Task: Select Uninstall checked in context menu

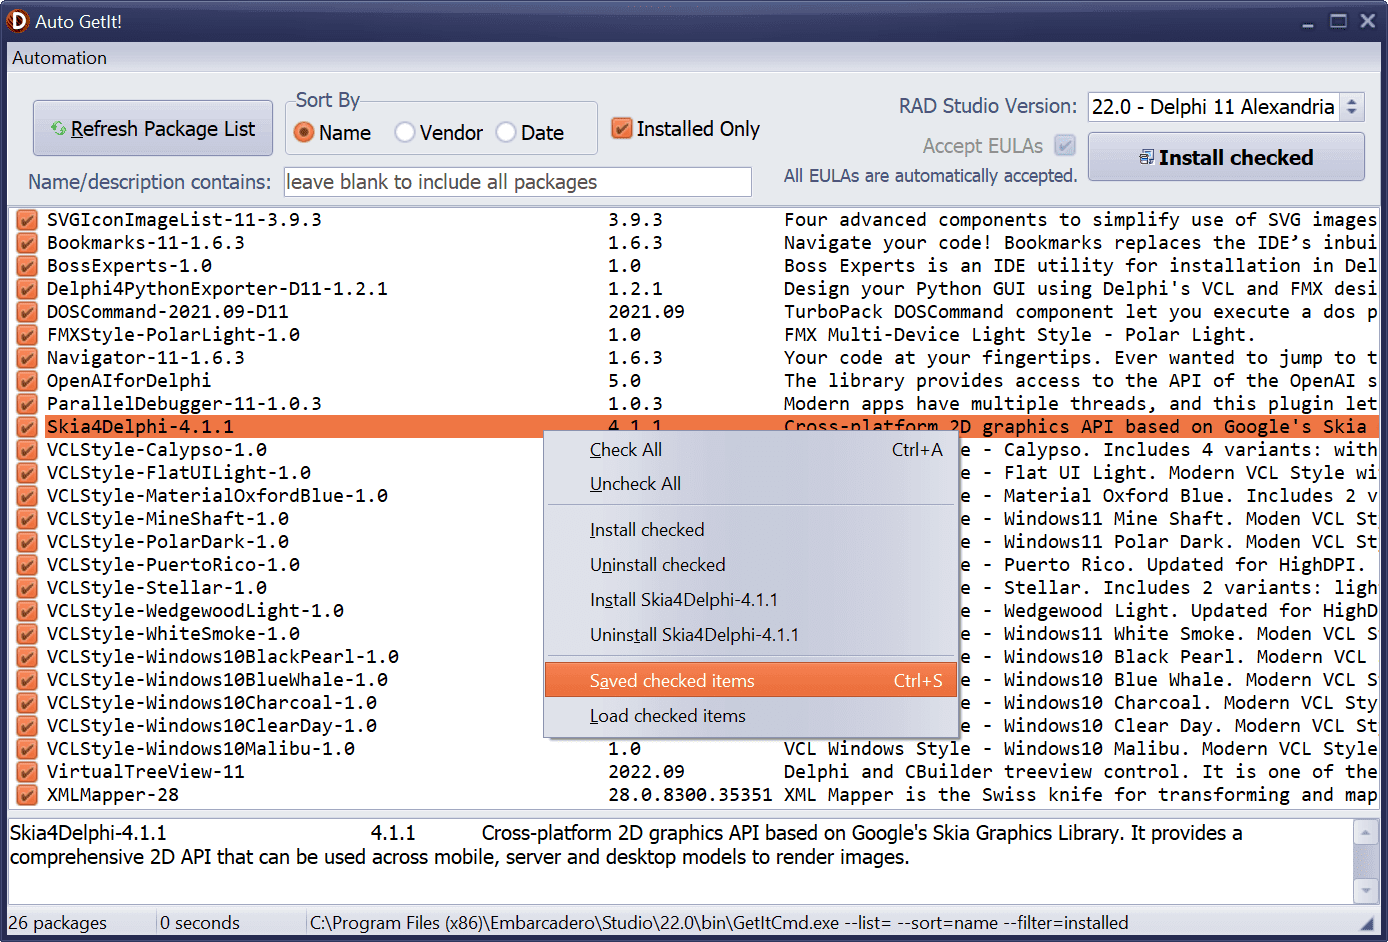Action: pyautogui.click(x=751, y=565)
